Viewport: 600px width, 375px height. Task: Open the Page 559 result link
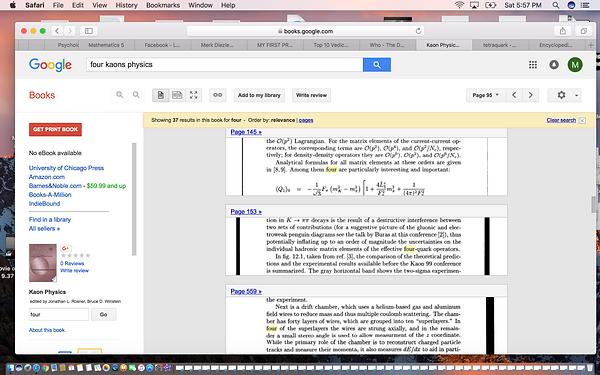246,292
